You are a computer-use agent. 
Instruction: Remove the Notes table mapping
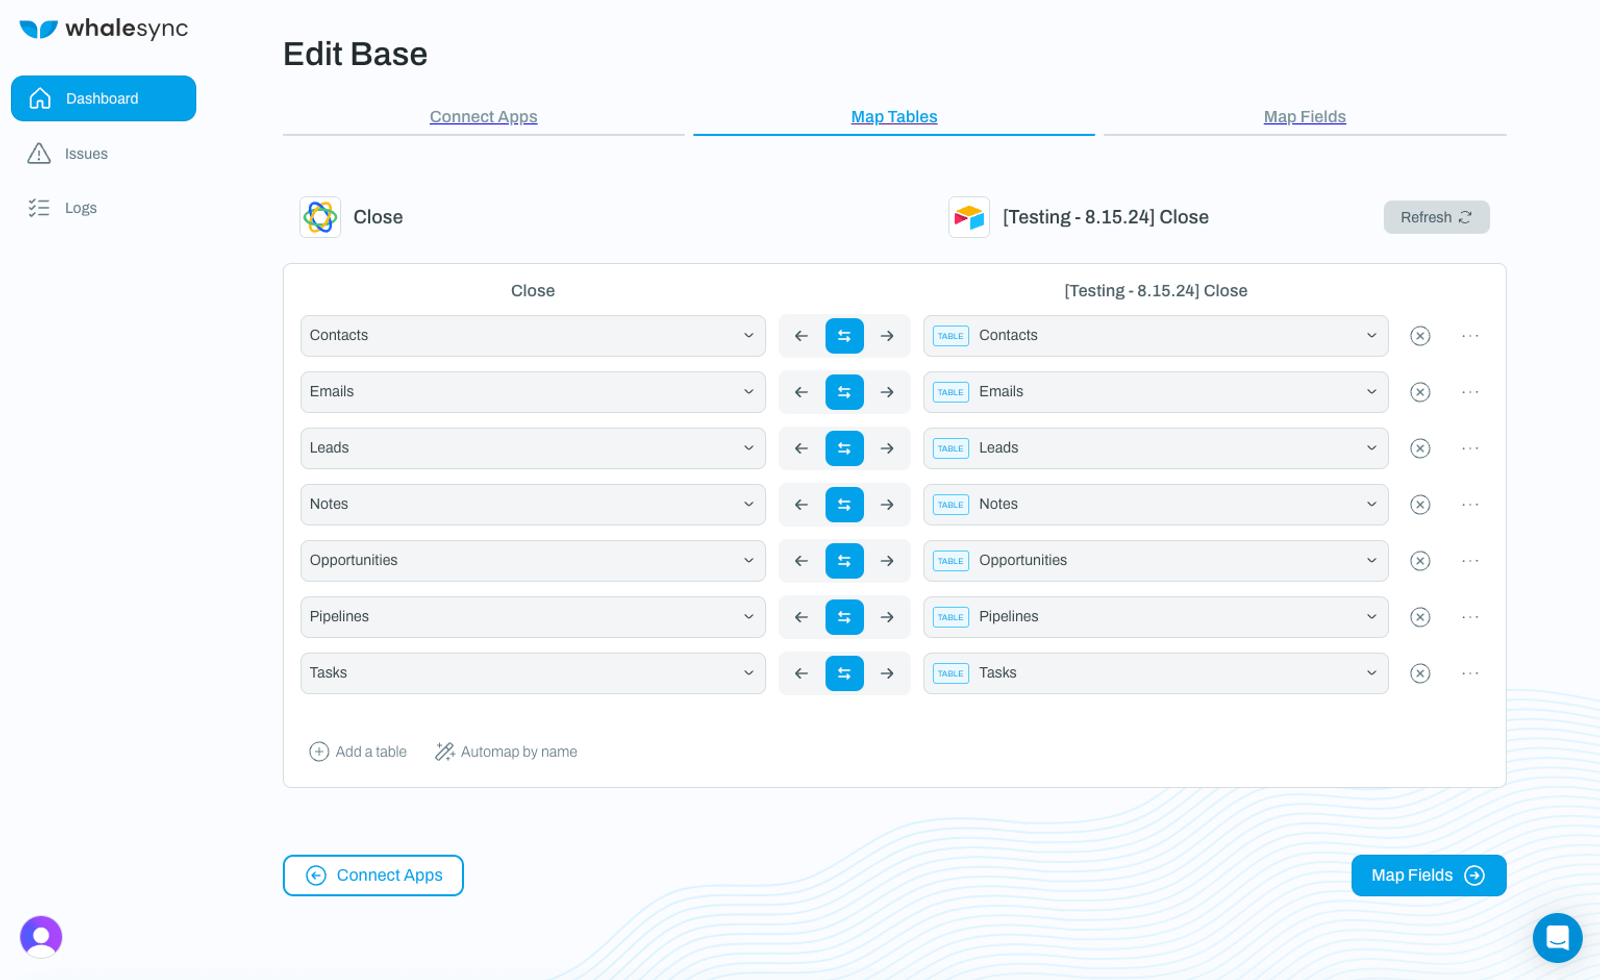point(1420,505)
